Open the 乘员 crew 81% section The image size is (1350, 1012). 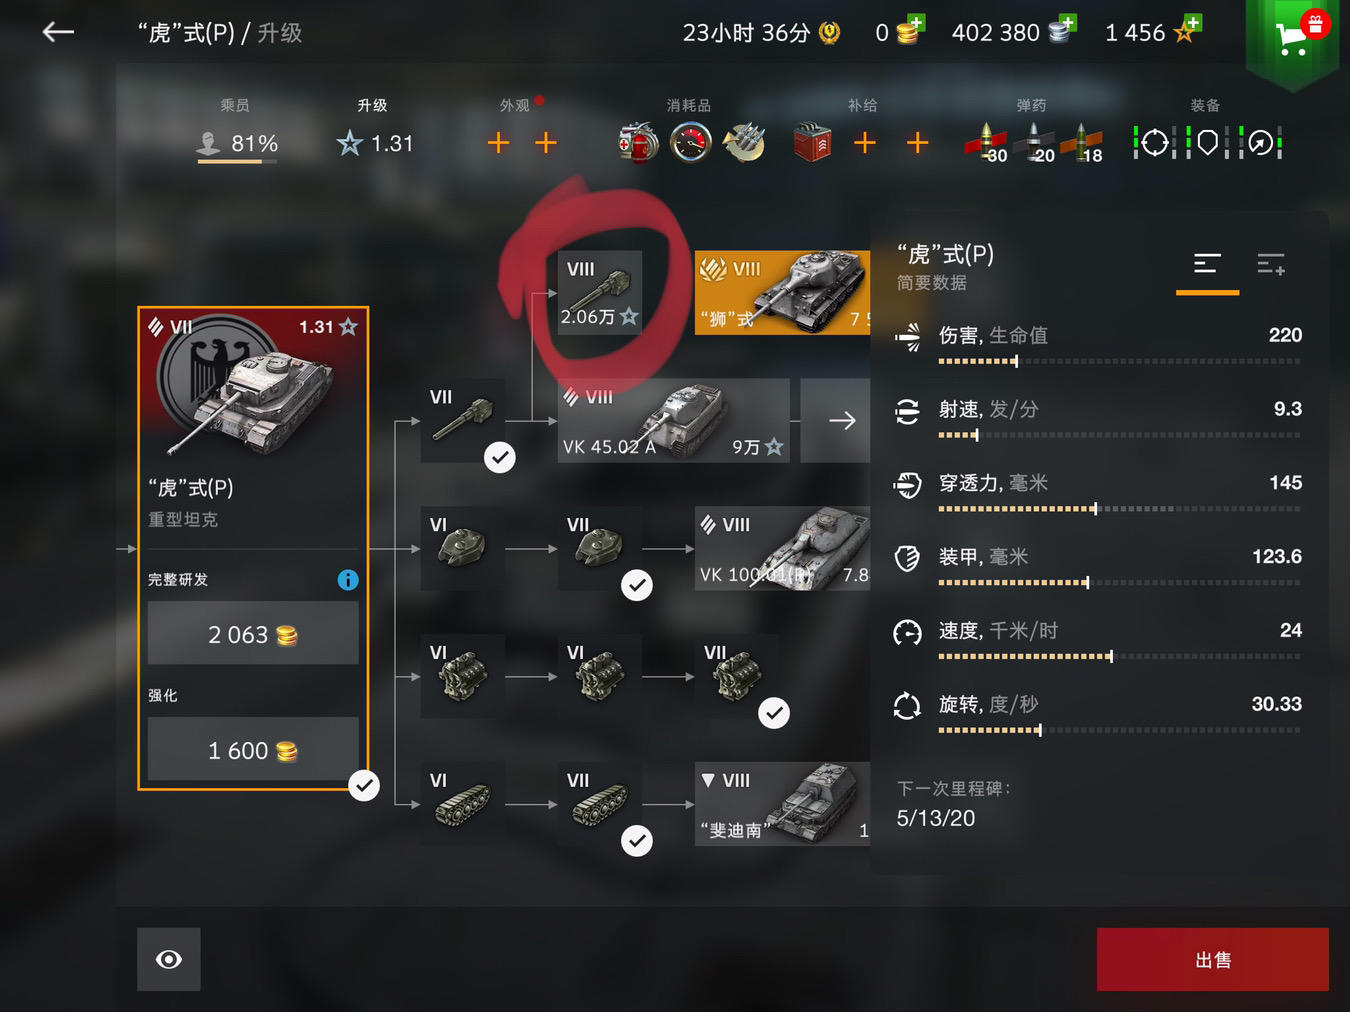click(x=237, y=132)
